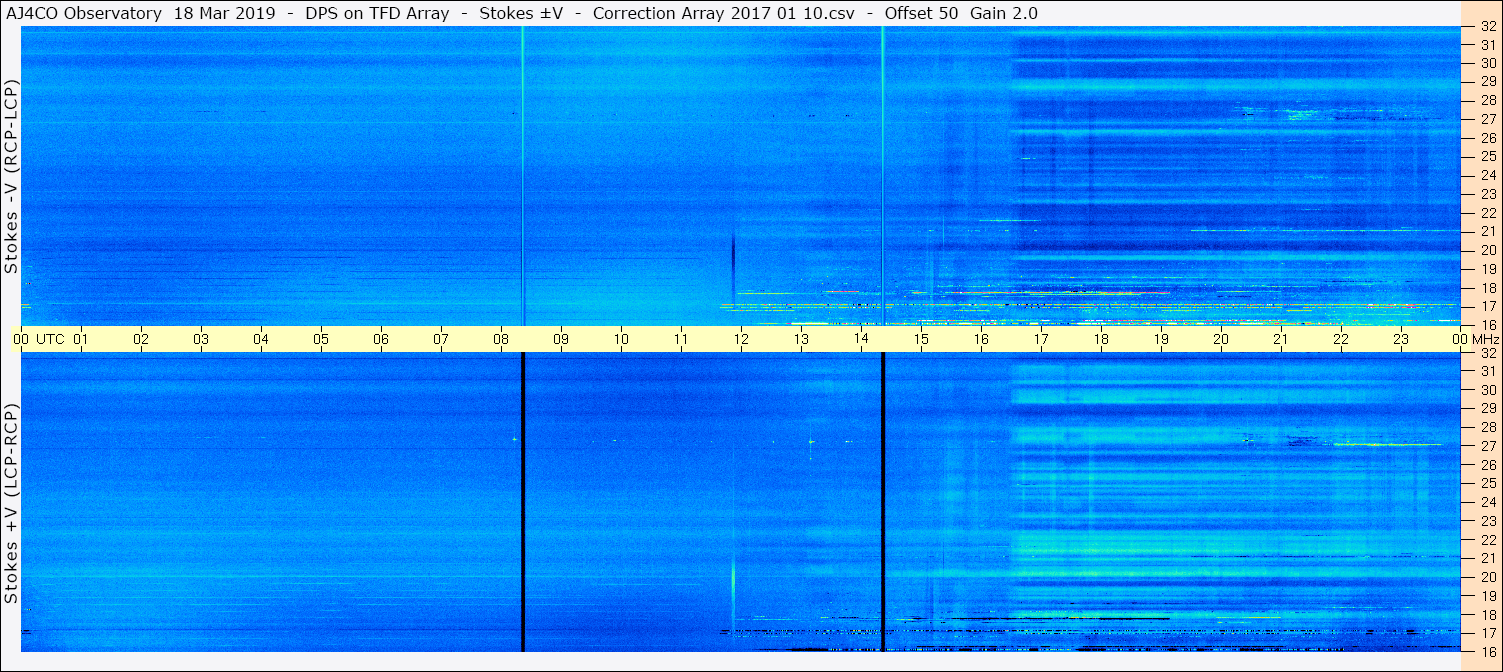
Task: Click the 21 hour tick on UTC time axis
Action: pos(1281,339)
